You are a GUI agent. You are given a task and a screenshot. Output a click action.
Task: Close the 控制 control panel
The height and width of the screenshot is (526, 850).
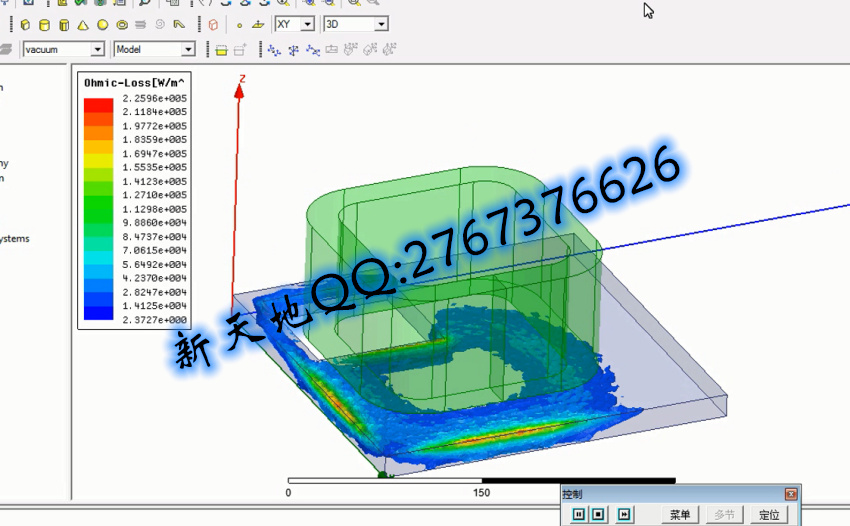[791, 494]
